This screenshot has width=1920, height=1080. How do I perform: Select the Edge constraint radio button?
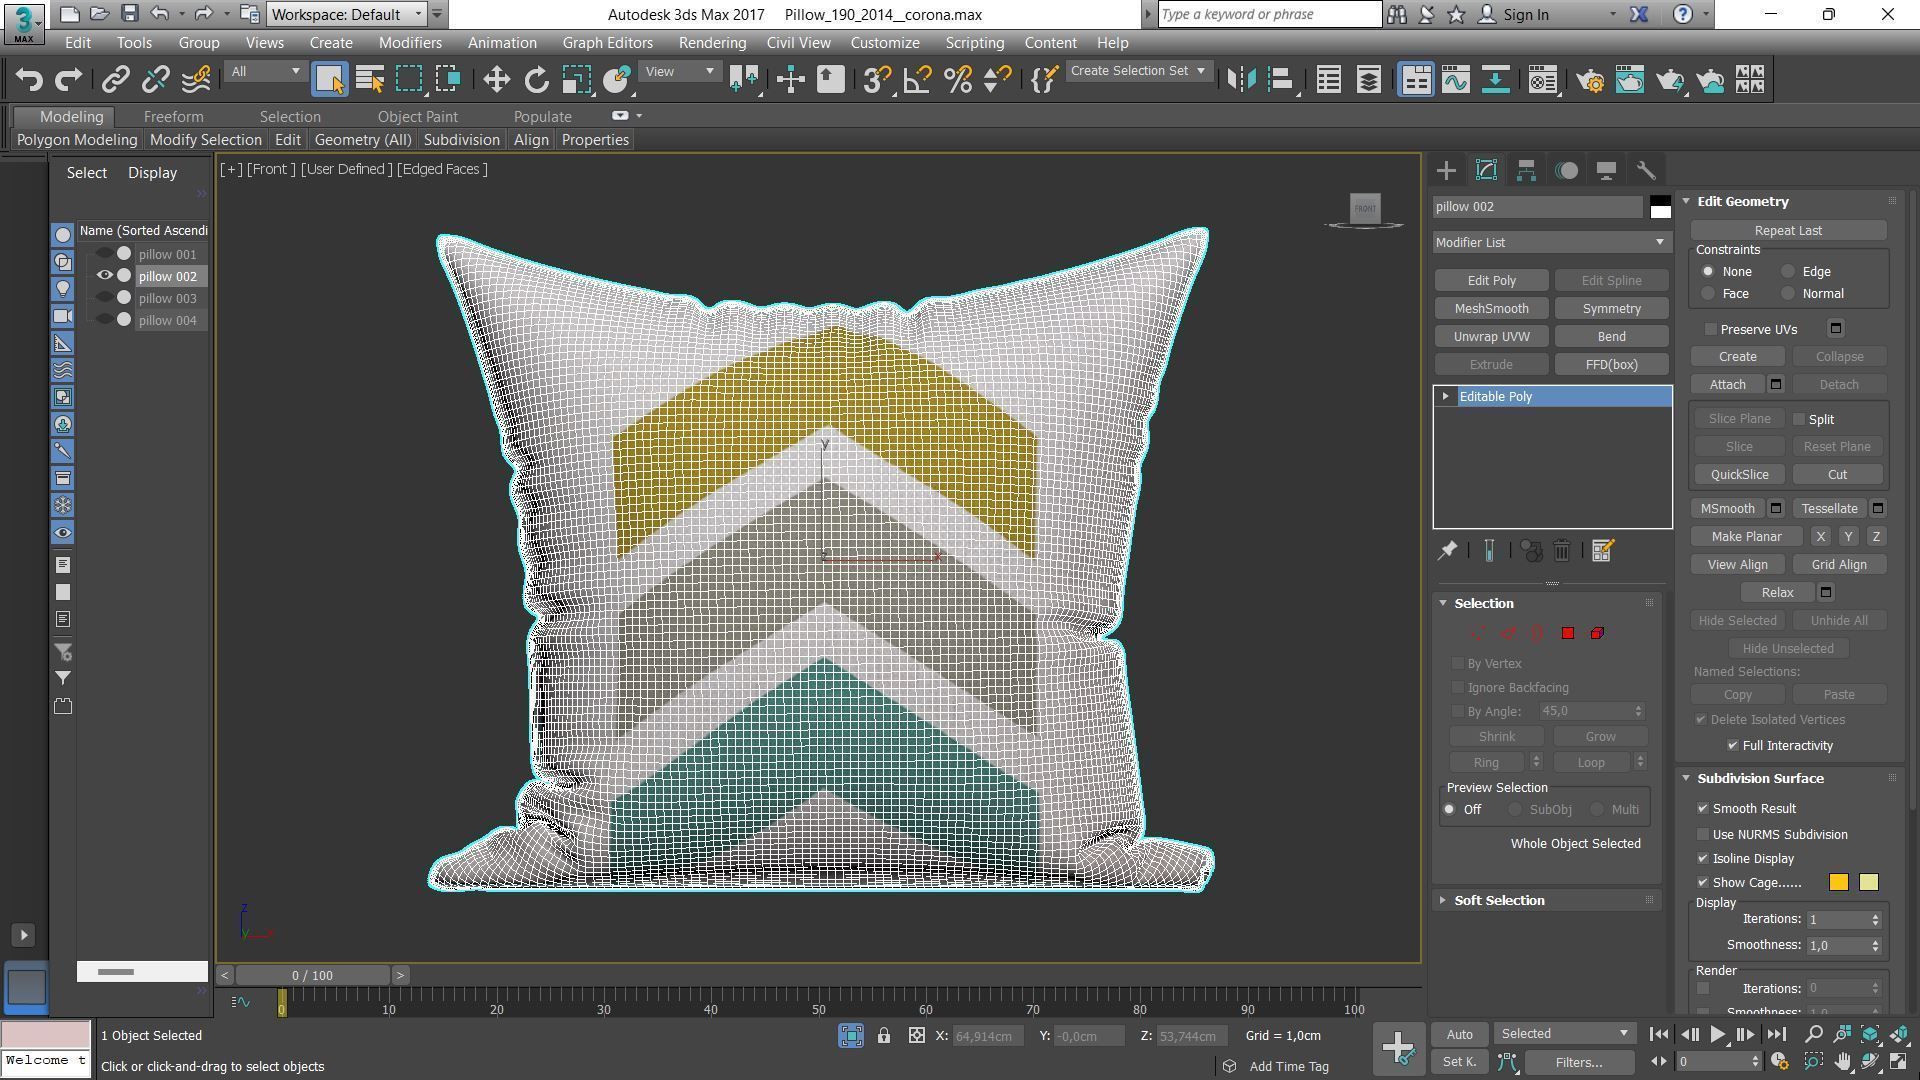1788,272
